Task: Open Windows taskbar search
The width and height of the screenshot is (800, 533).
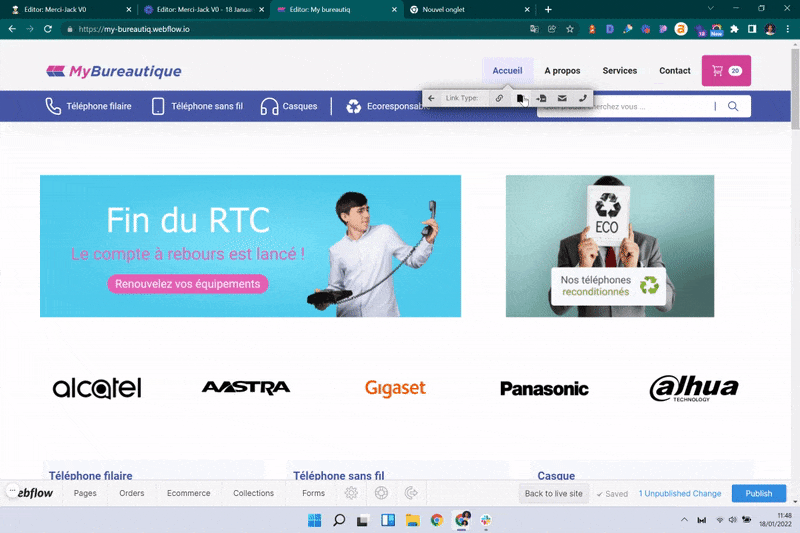Action: (x=339, y=520)
